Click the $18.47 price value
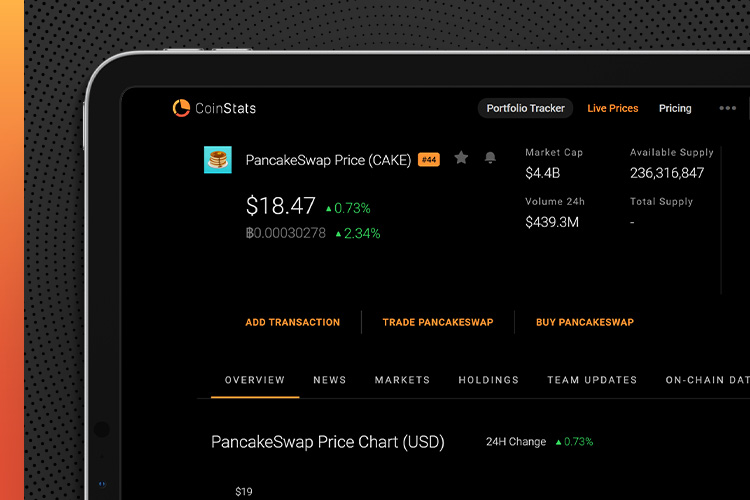The image size is (750, 500). [x=280, y=206]
